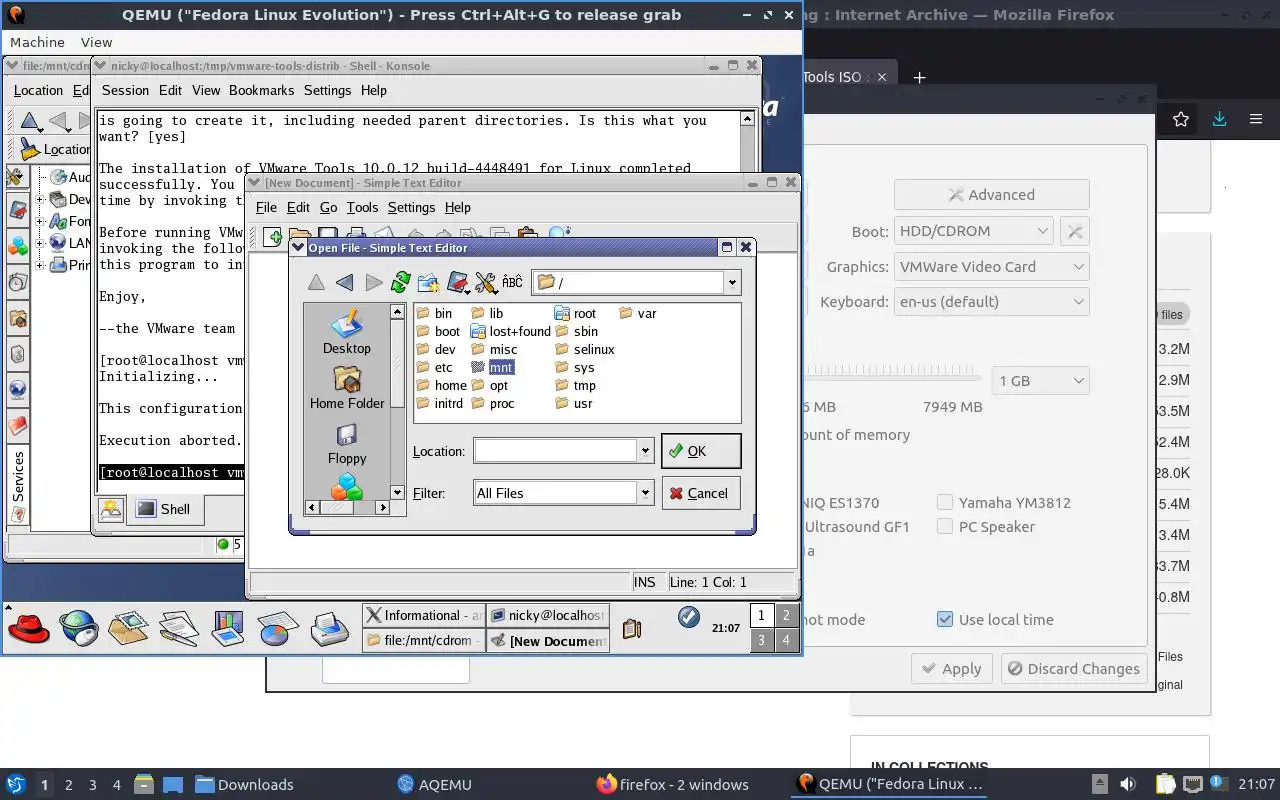Click Cancel in Open File dialog
Screen dimensions: 1280x800
pyautogui.click(x=701, y=493)
